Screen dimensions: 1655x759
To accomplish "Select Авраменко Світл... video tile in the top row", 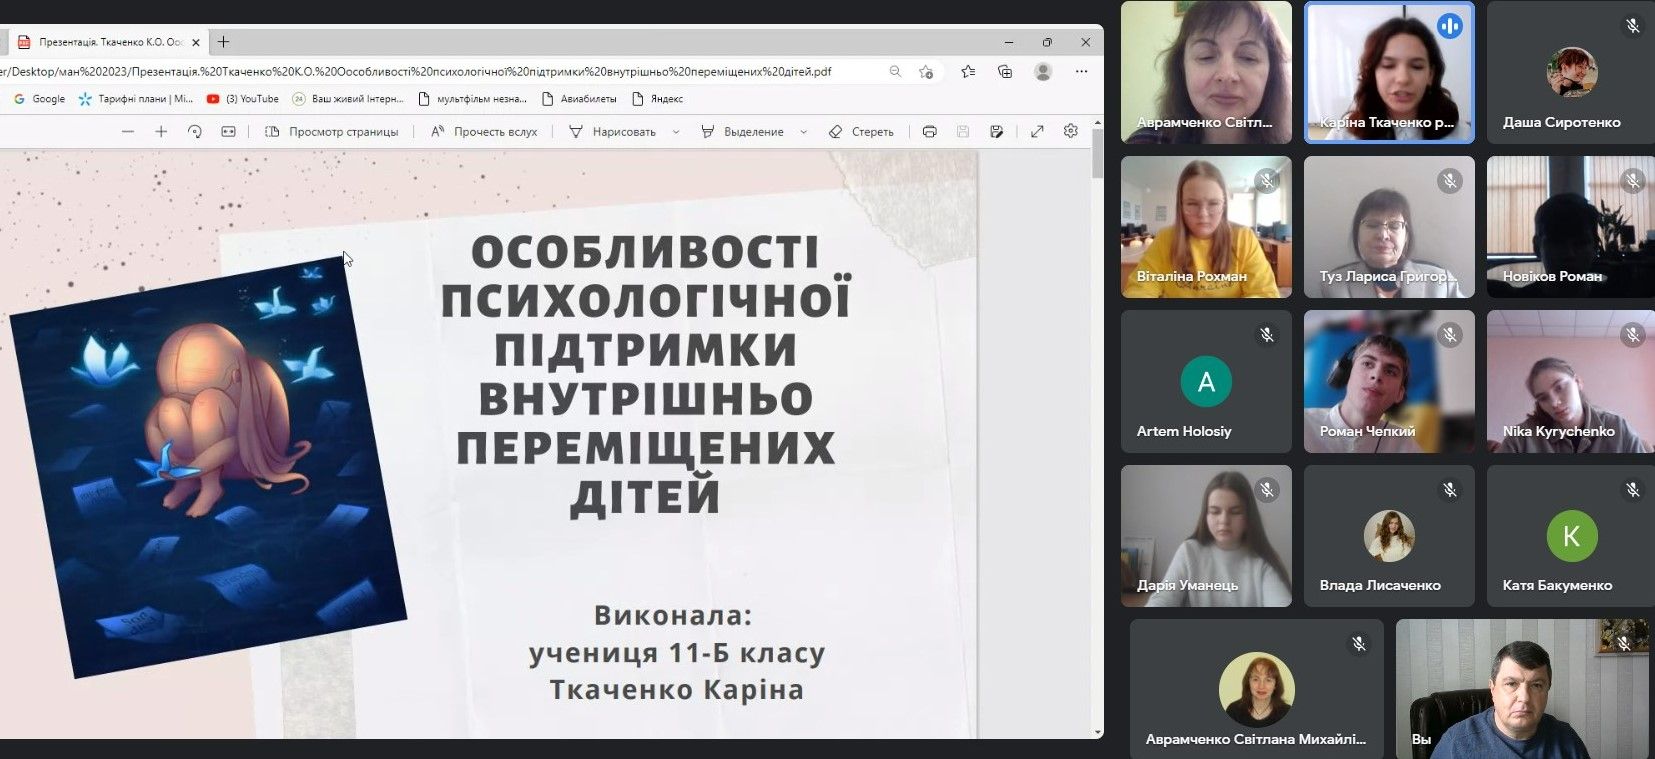I will coord(1206,72).
